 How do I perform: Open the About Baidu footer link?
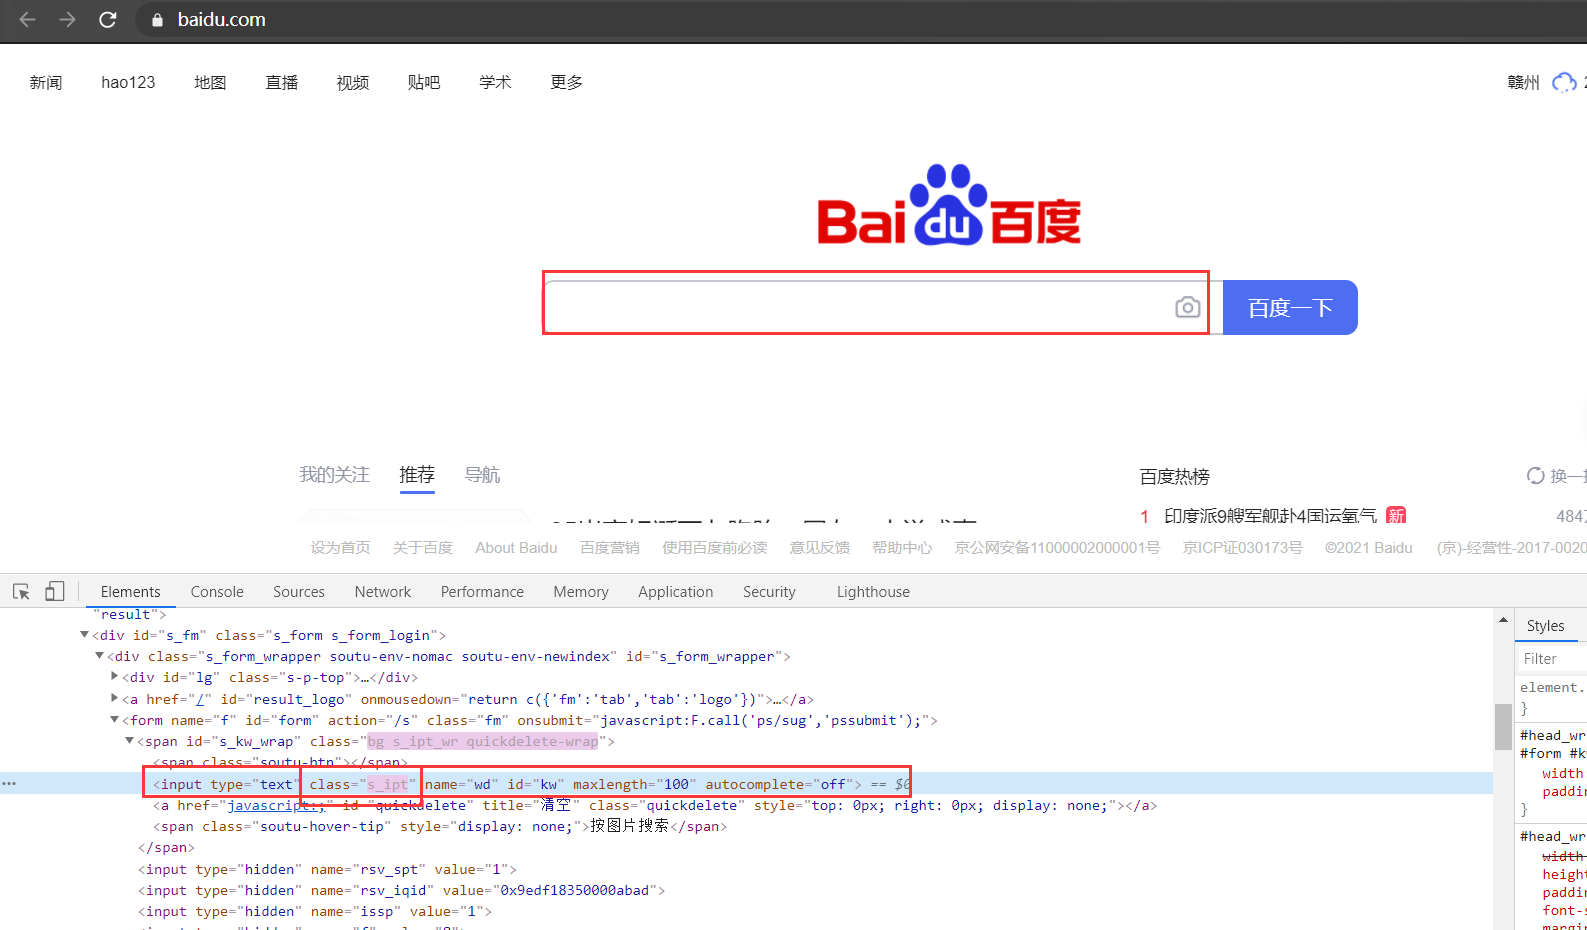[516, 548]
